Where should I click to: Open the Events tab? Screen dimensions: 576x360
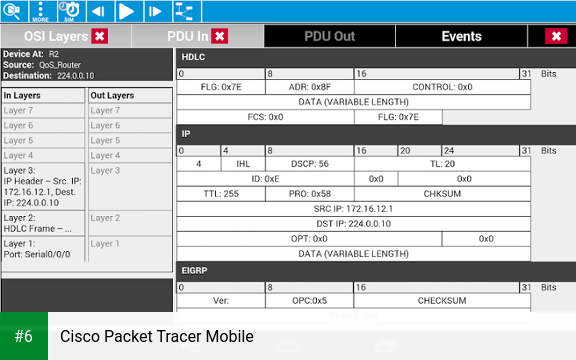click(x=461, y=36)
